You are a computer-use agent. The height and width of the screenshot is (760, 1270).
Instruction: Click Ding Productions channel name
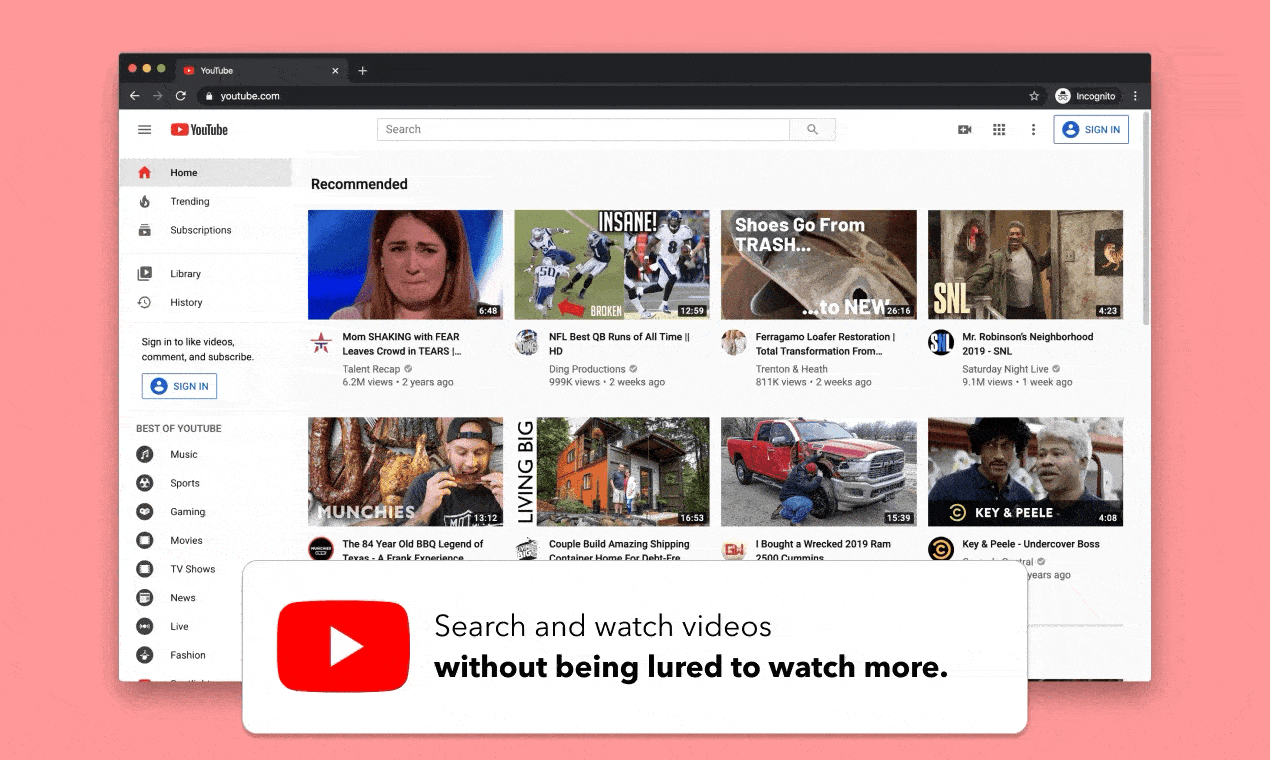click(x=587, y=369)
